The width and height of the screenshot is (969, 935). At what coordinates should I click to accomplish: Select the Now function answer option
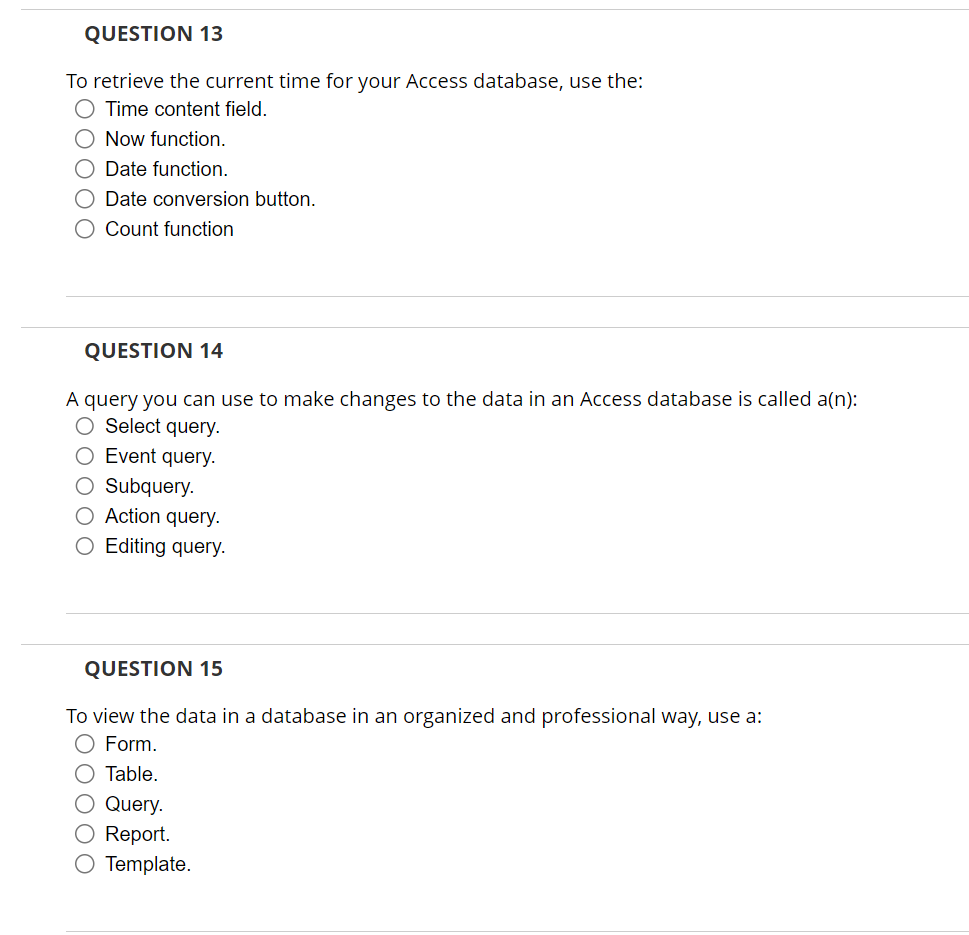84,138
